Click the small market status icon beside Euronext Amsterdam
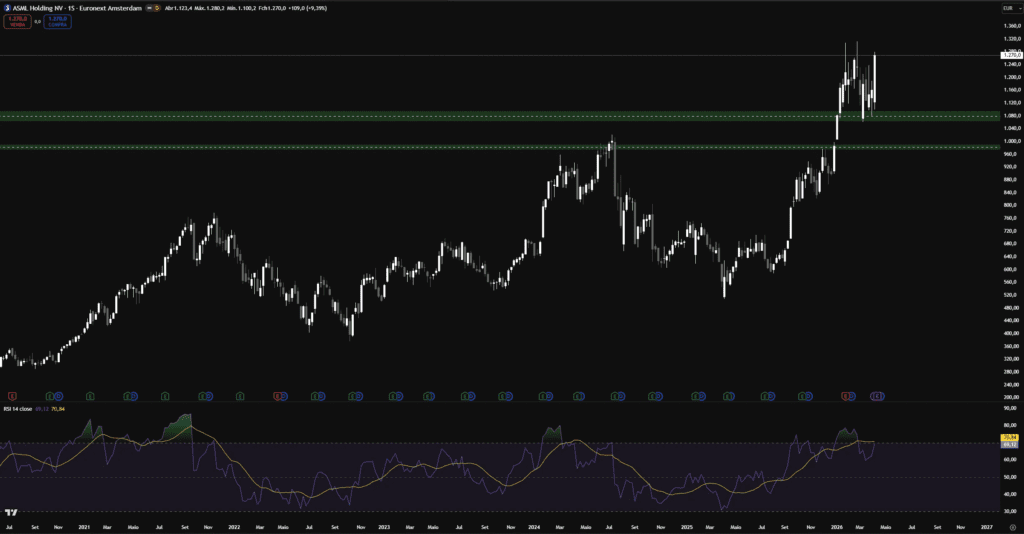The image size is (1024, 534). tap(149, 7)
